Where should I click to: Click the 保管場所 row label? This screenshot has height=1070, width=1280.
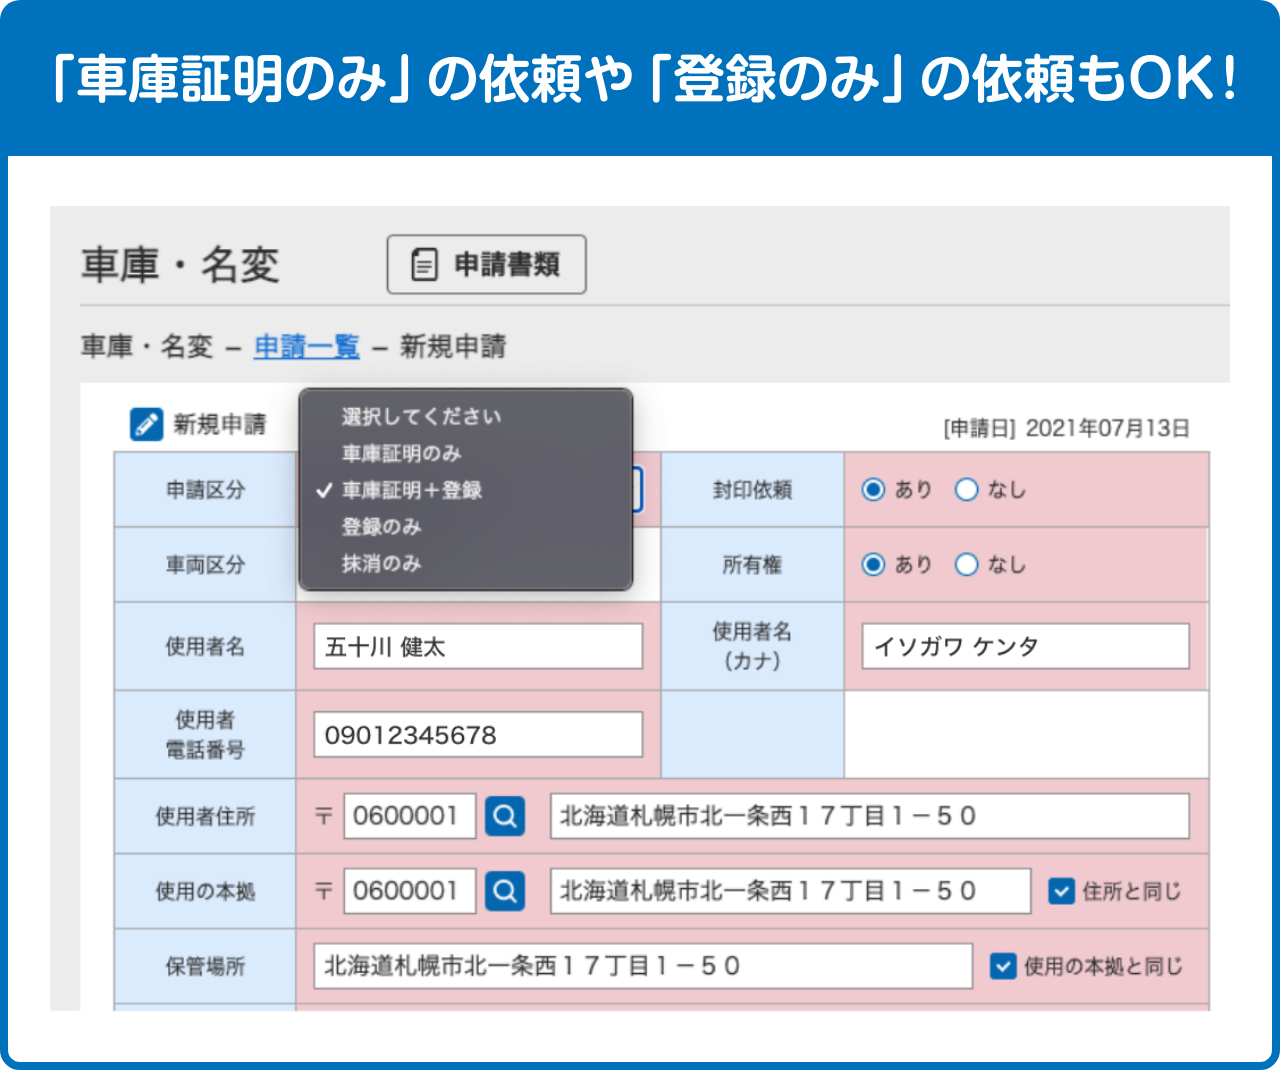pos(205,966)
